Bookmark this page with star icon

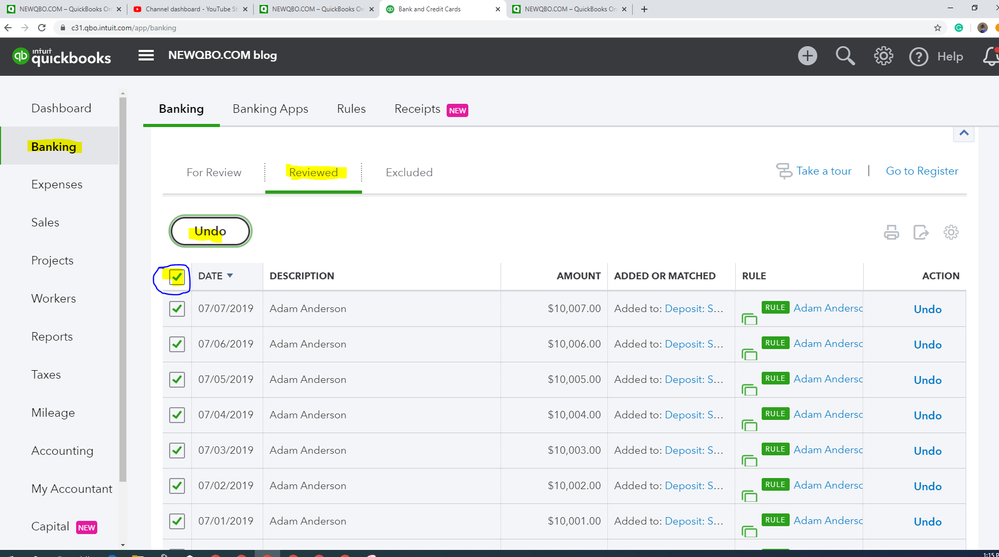[x=937, y=28]
